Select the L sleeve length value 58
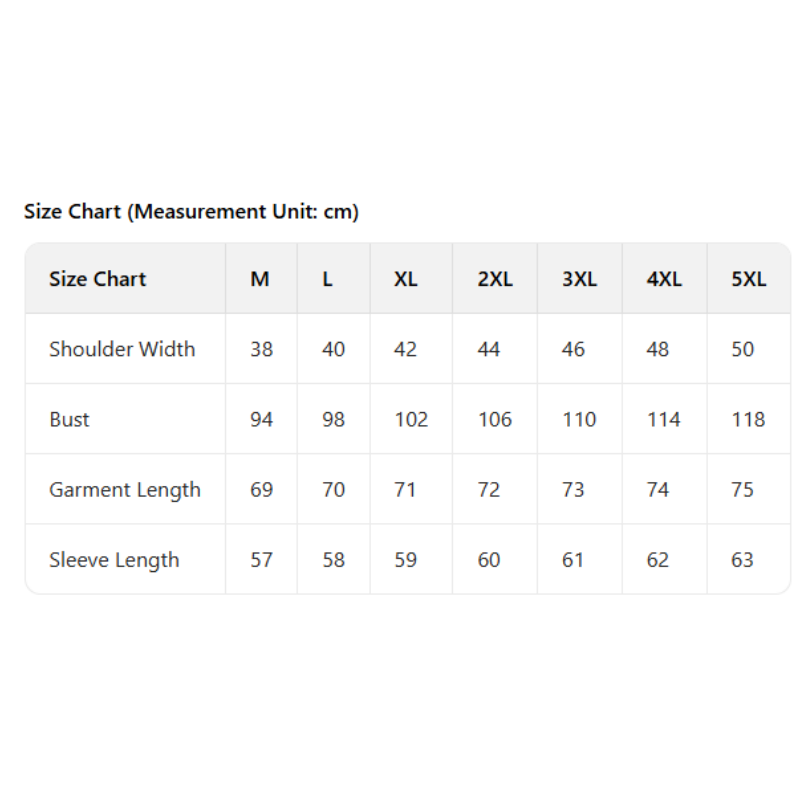Image resolution: width=800 pixels, height=800 pixels. [333, 560]
